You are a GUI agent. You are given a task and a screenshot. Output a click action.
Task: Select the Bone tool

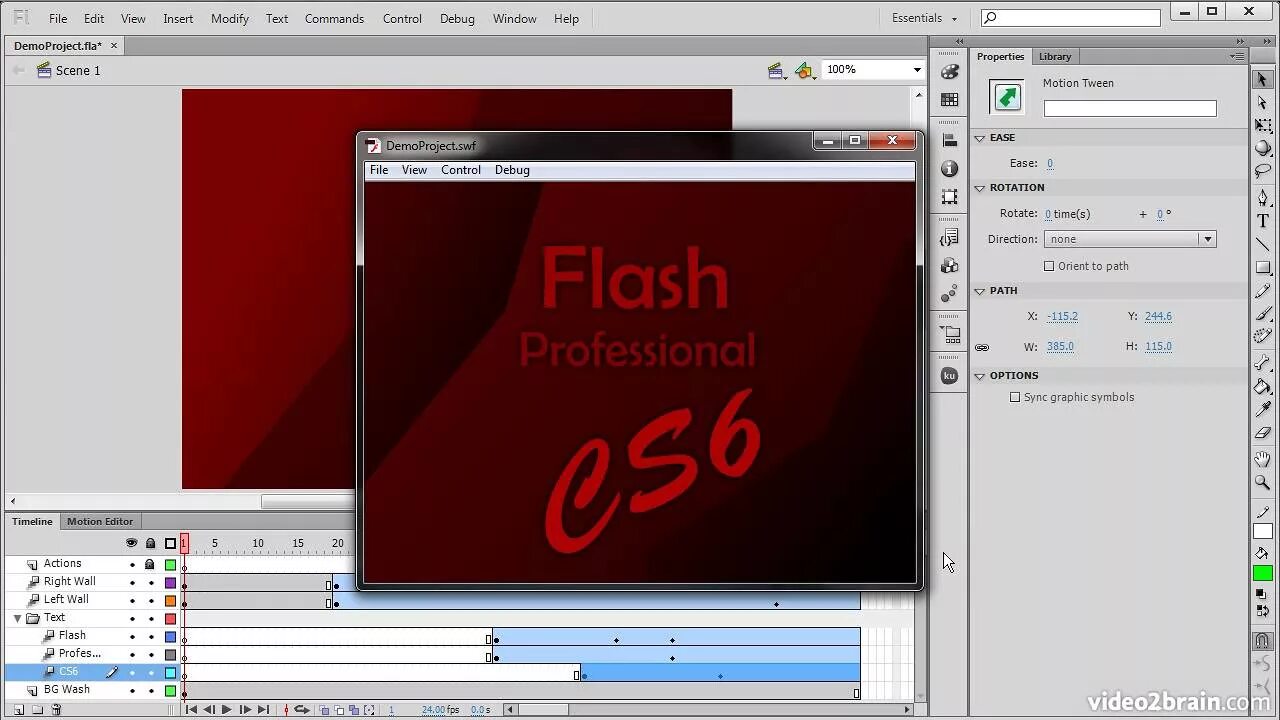click(1262, 364)
